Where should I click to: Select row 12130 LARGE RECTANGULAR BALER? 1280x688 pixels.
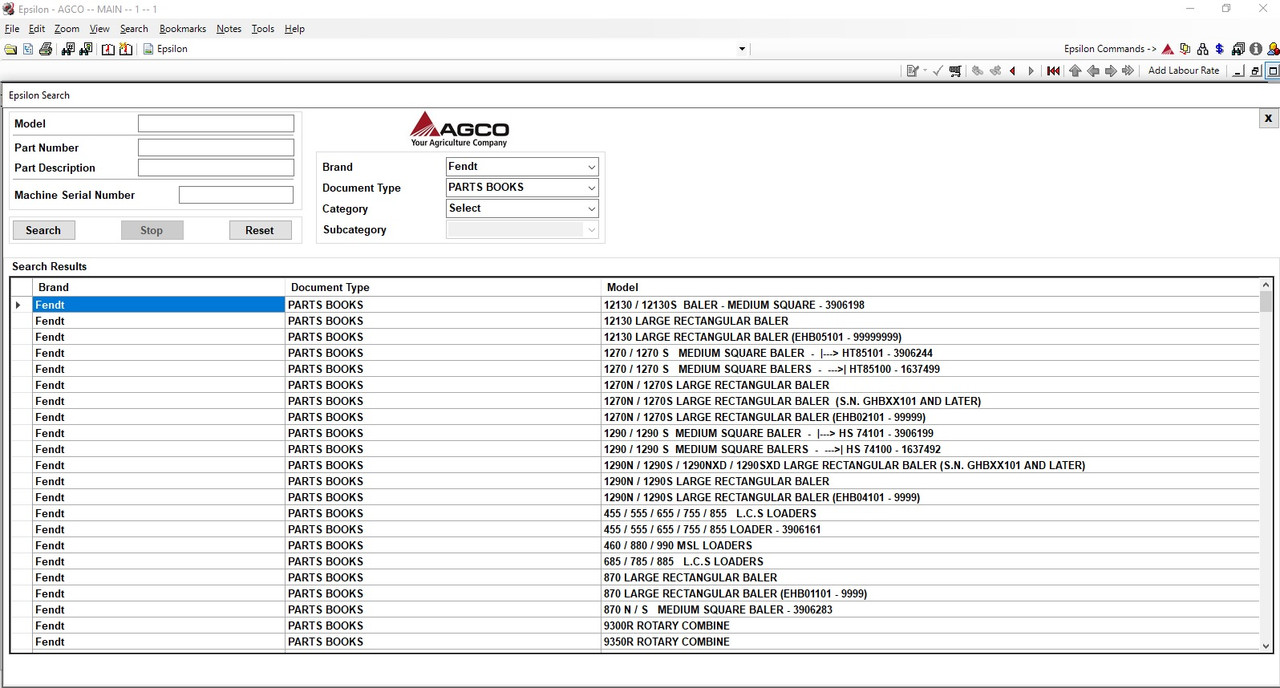636,321
